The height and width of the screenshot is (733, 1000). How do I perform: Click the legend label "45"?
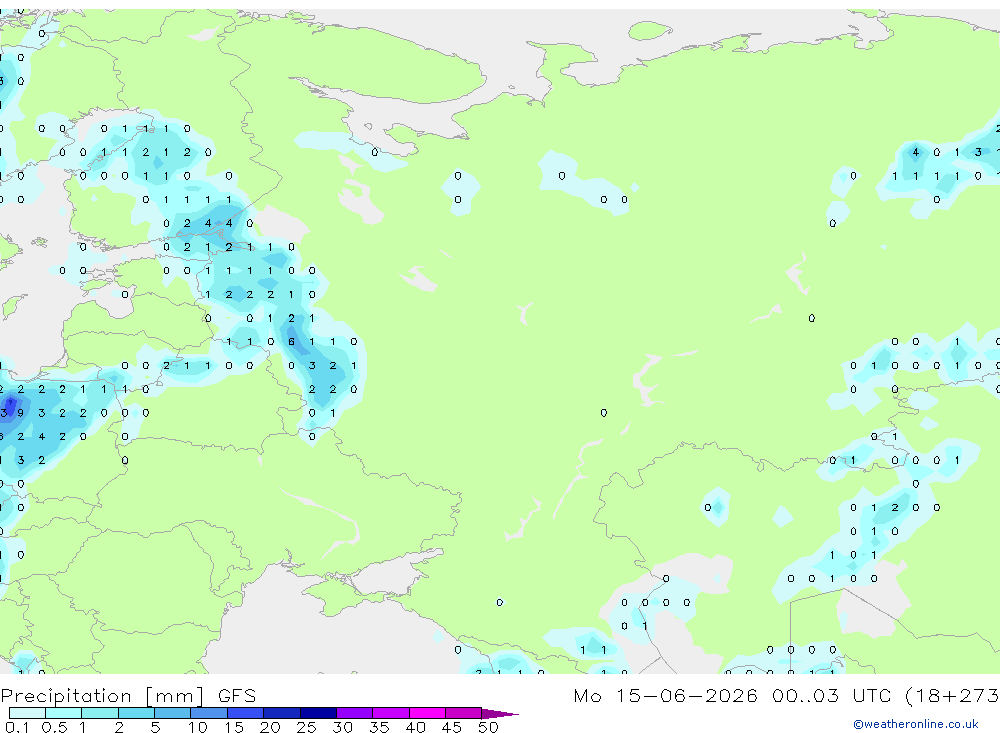tap(452, 727)
